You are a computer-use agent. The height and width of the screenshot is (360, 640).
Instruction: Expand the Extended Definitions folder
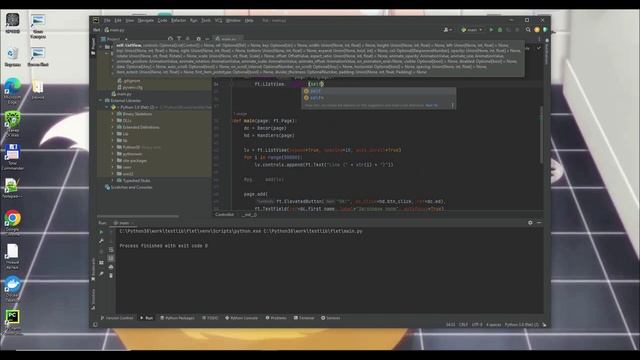click(x=113, y=127)
